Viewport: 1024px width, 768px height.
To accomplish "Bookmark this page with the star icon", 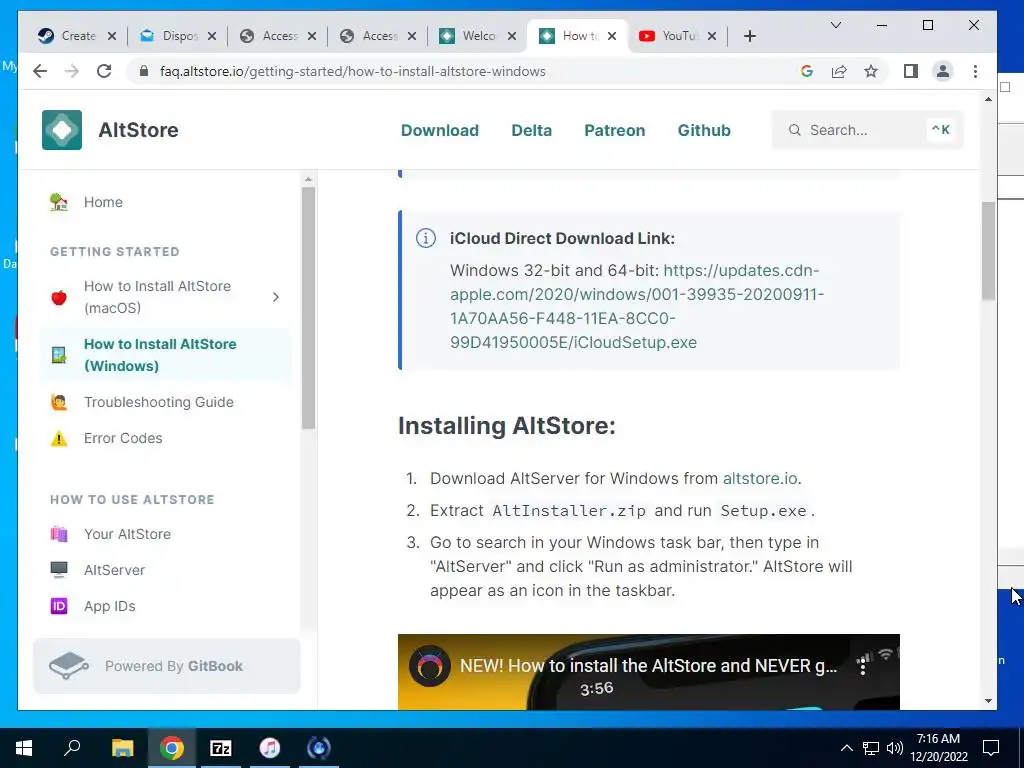I will tap(871, 71).
